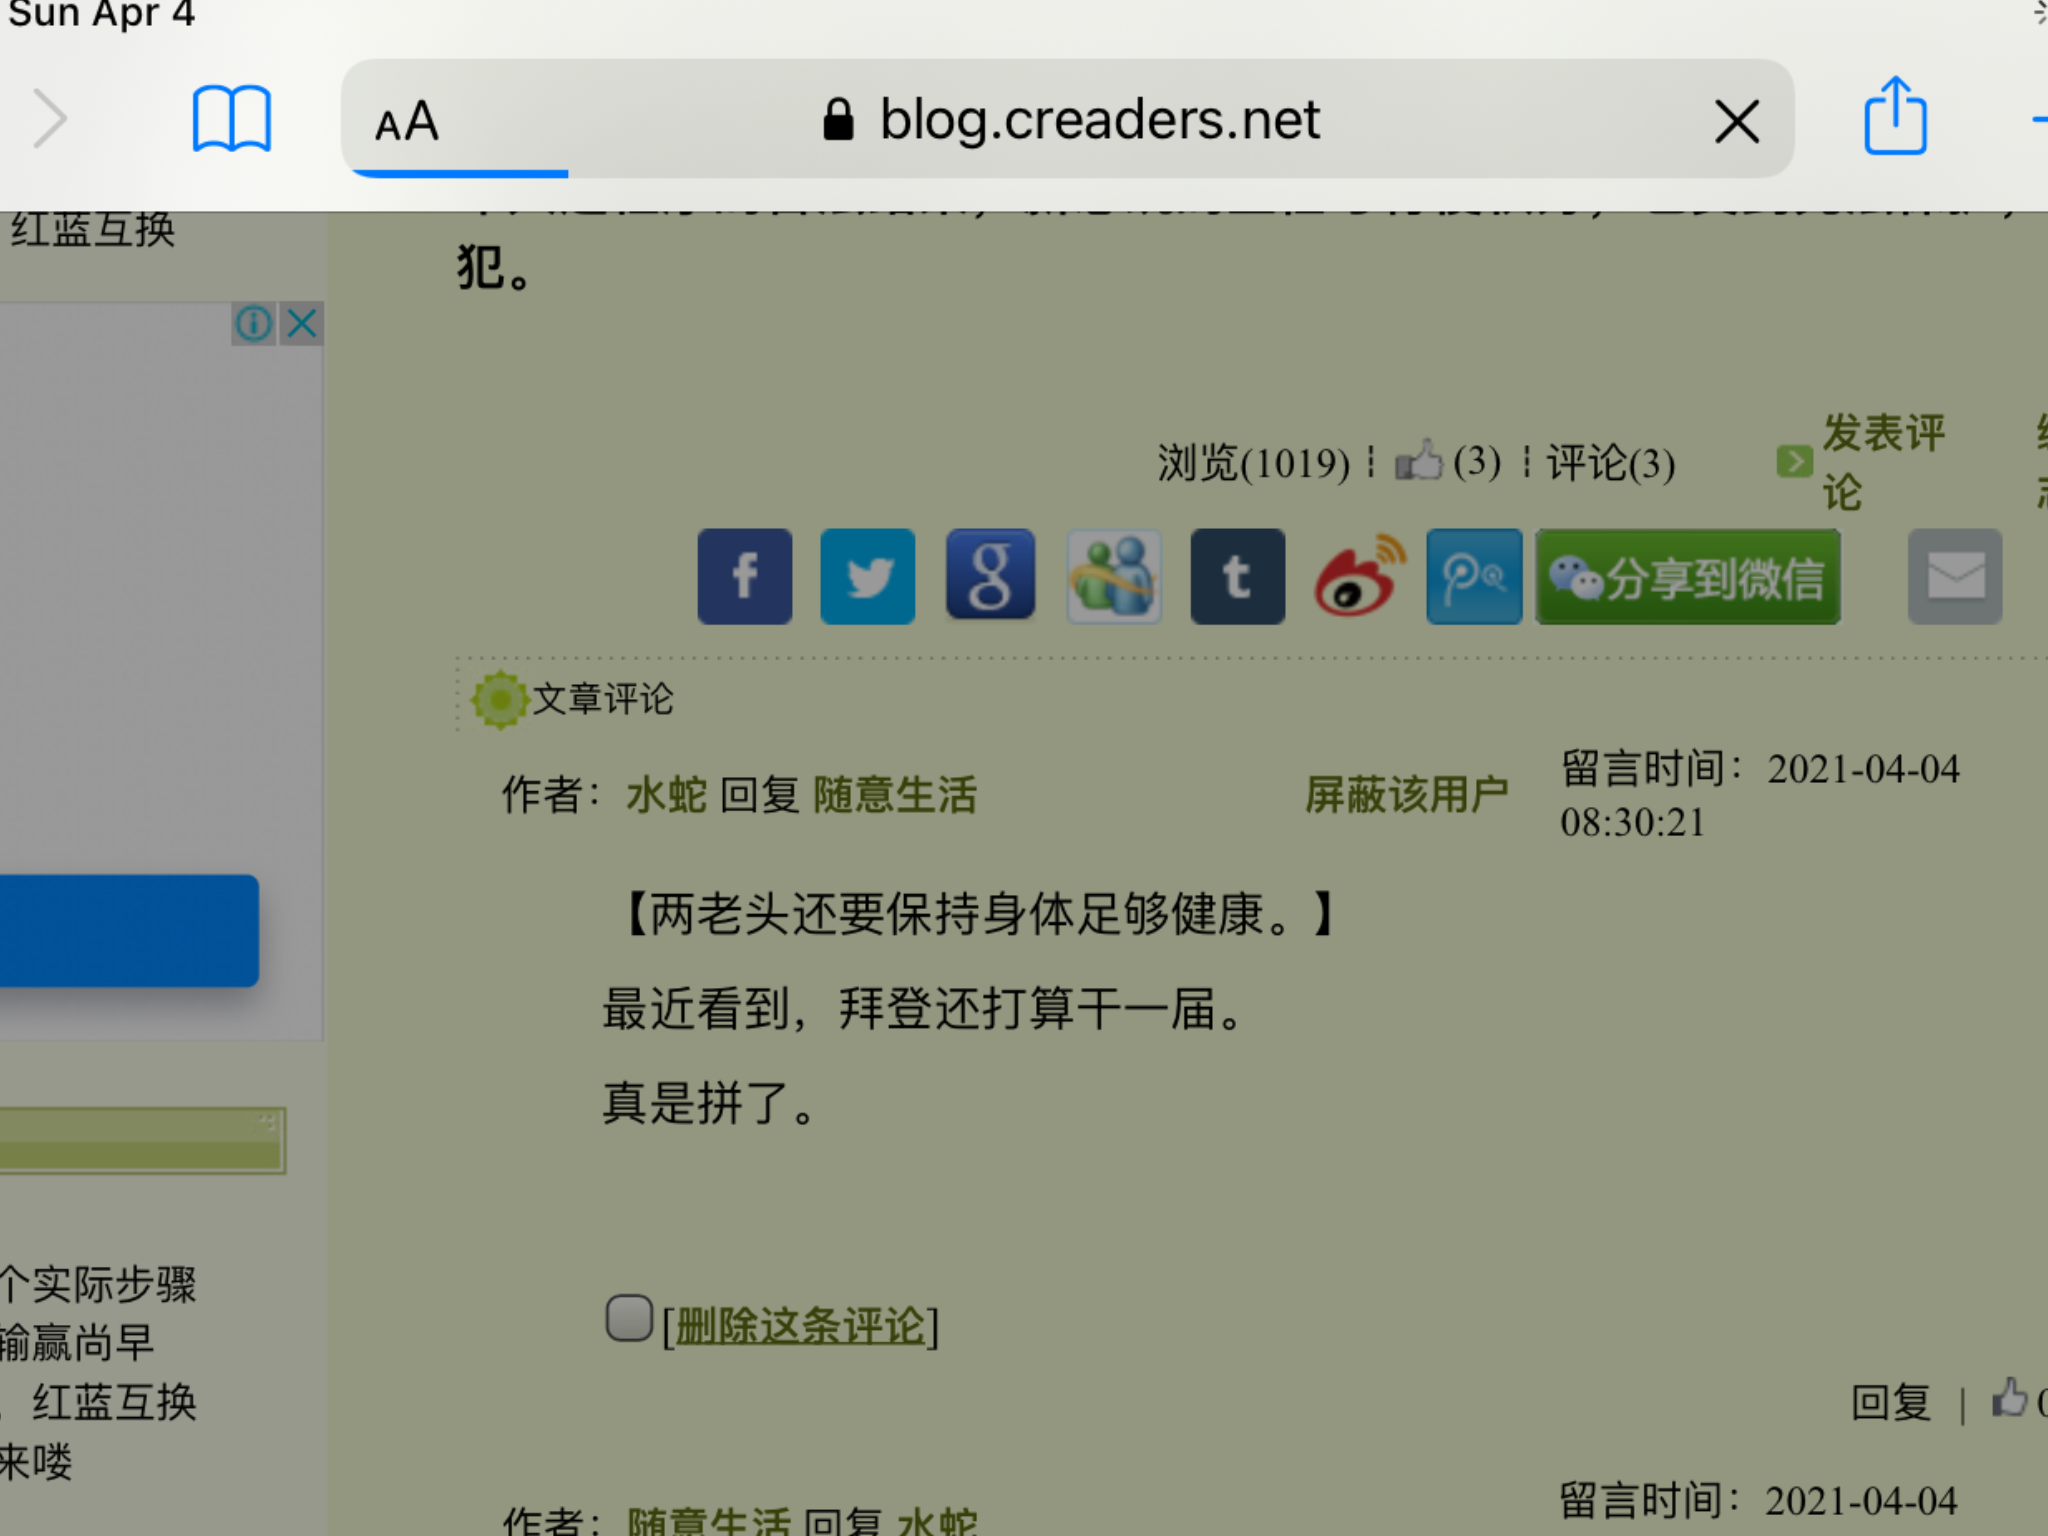Click 删除这条评论 link
The image size is (2048, 1536).
799,1326
